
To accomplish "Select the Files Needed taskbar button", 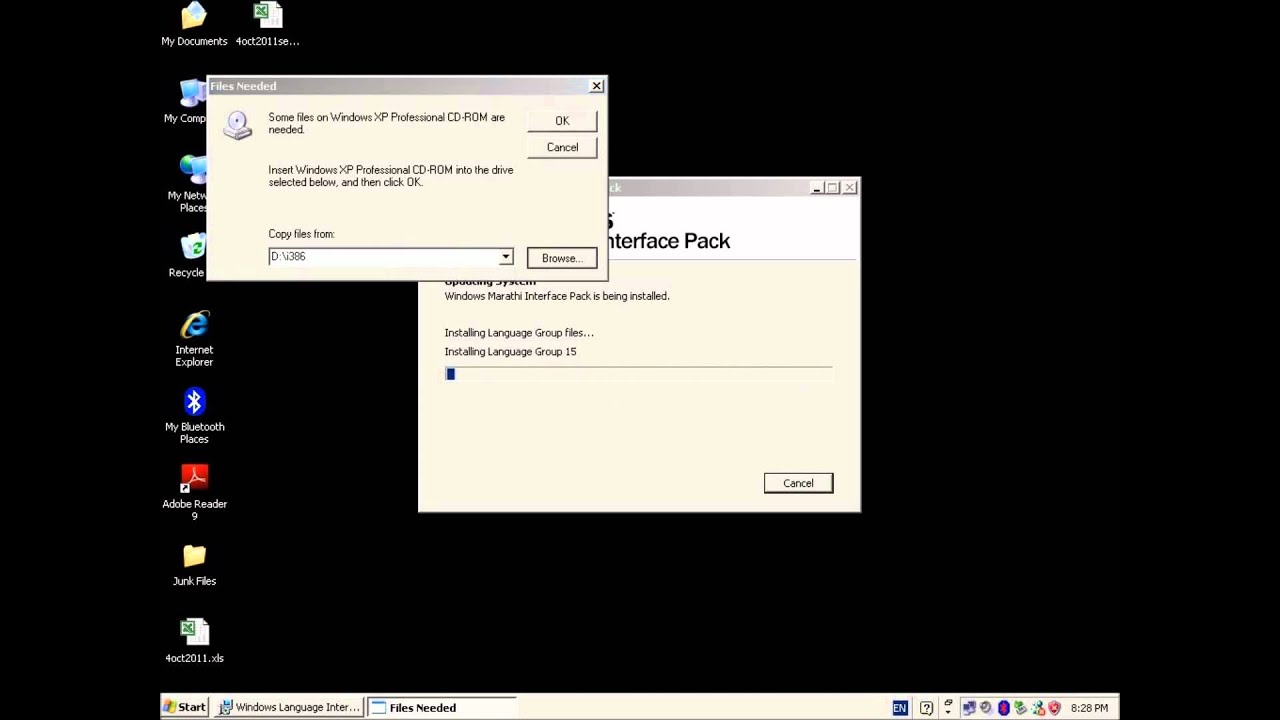I will [441, 707].
